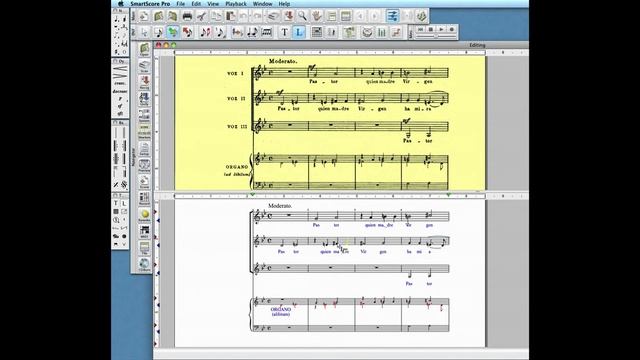Click 'Moderato.' in the lower editing score
640x360 pixels.
tap(280, 206)
